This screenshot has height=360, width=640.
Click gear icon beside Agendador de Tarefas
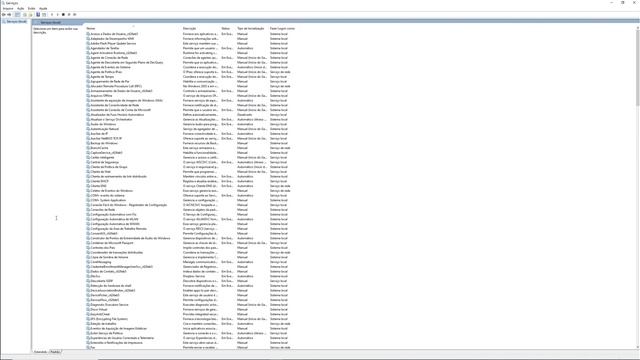[x=88, y=48]
